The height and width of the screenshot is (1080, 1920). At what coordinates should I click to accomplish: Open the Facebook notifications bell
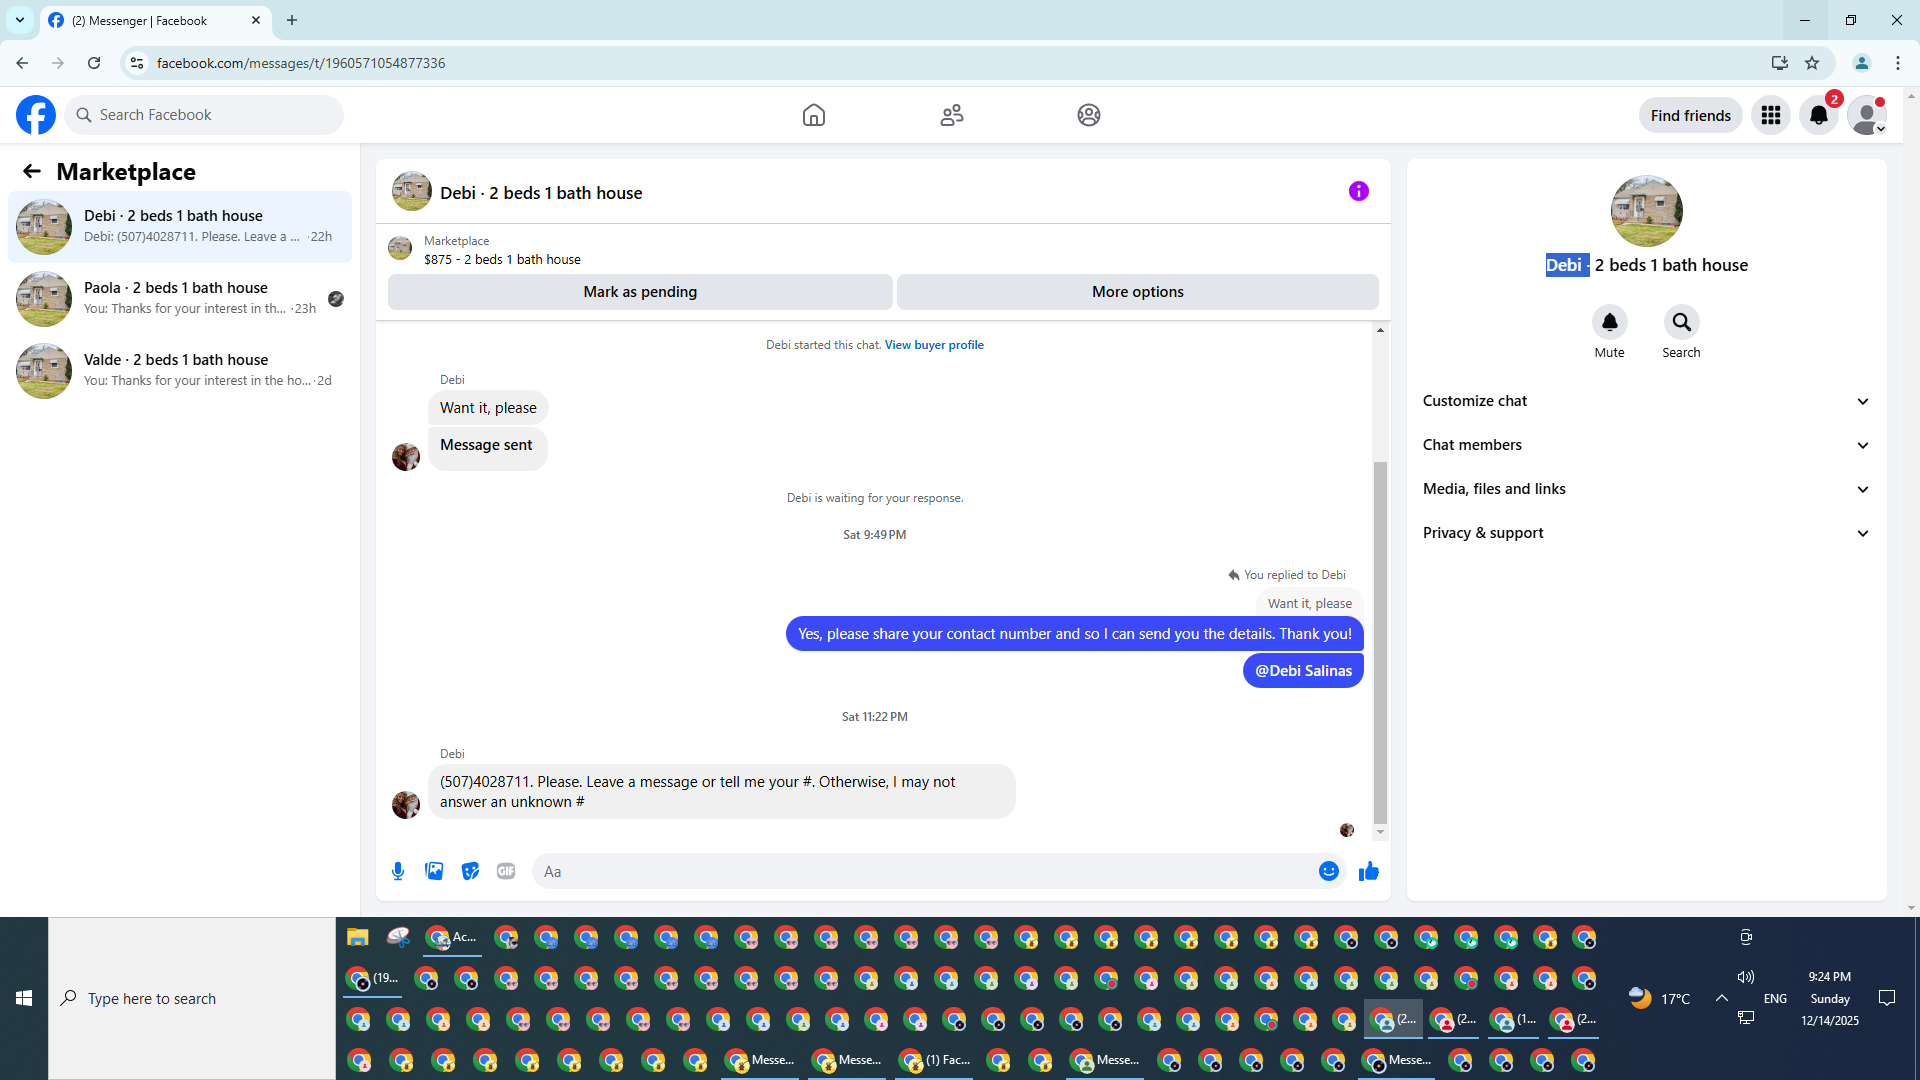point(1818,115)
